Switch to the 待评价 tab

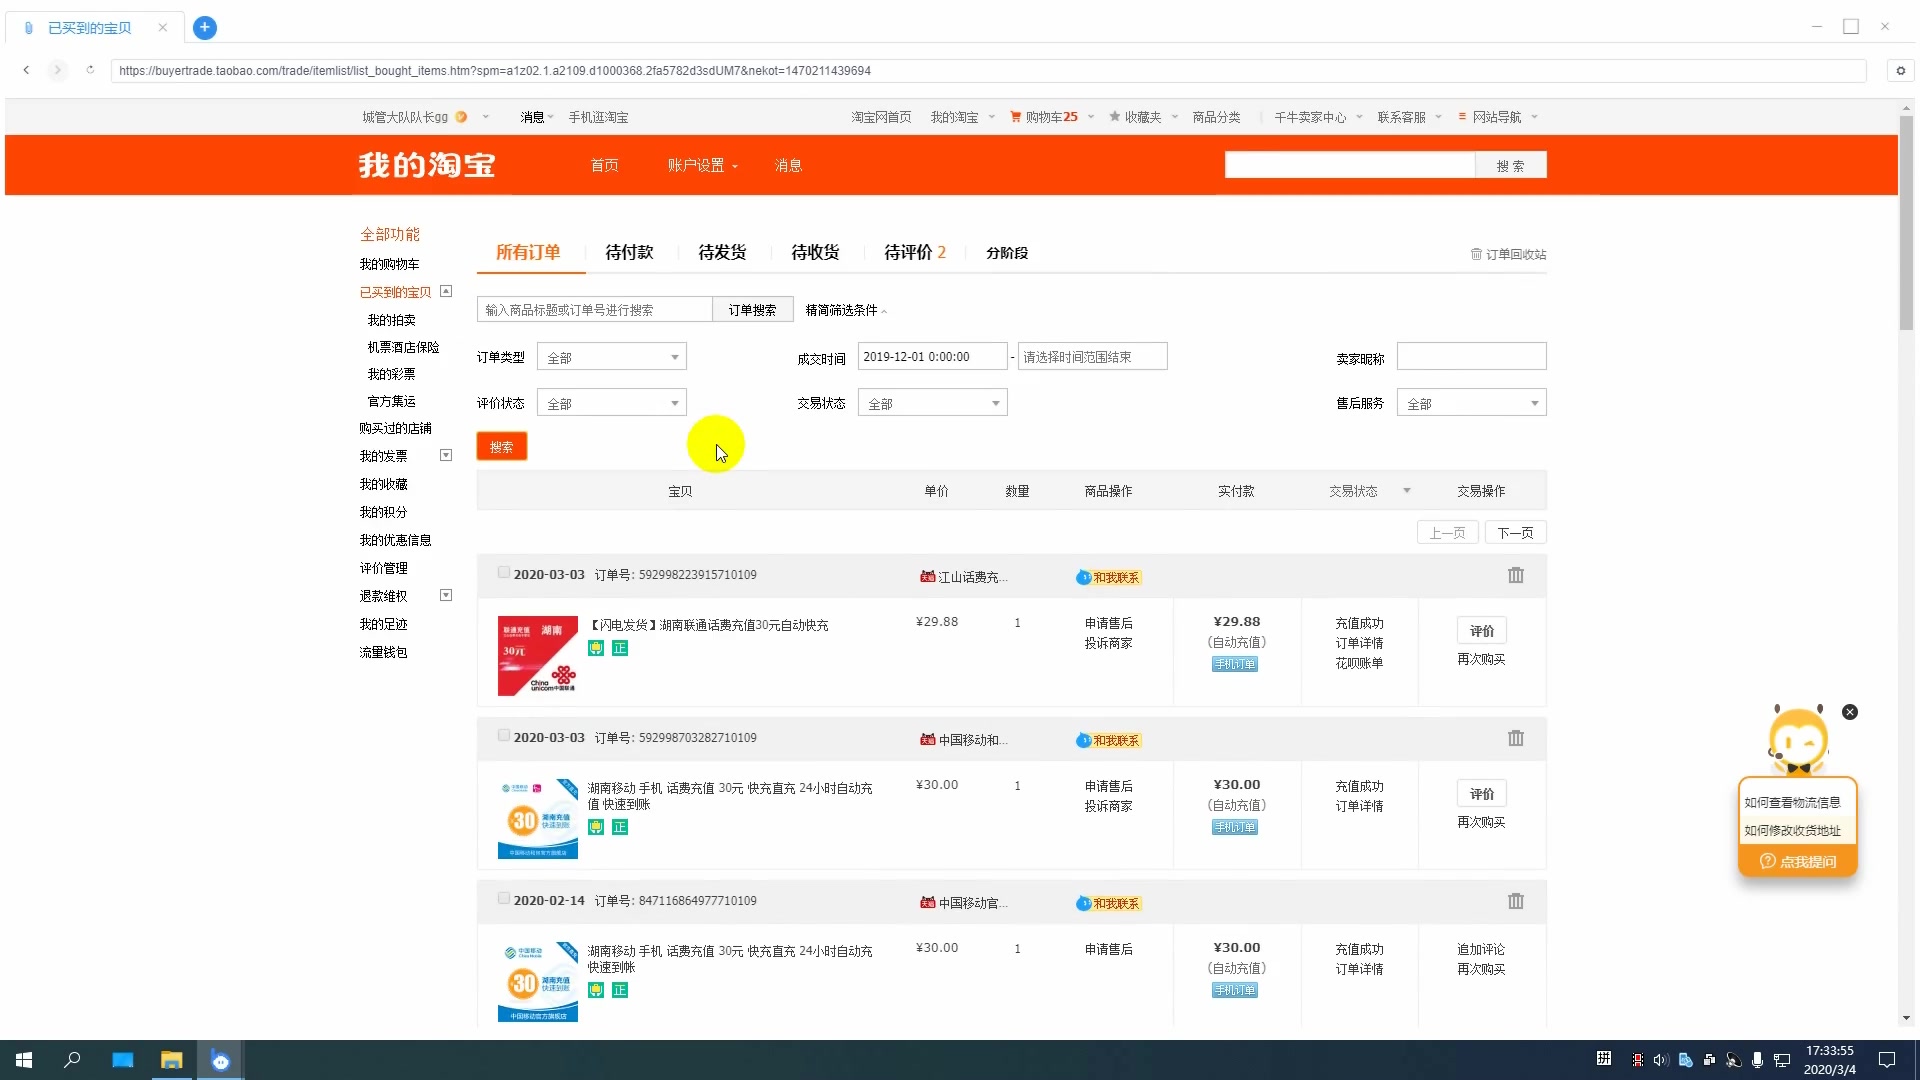click(914, 252)
